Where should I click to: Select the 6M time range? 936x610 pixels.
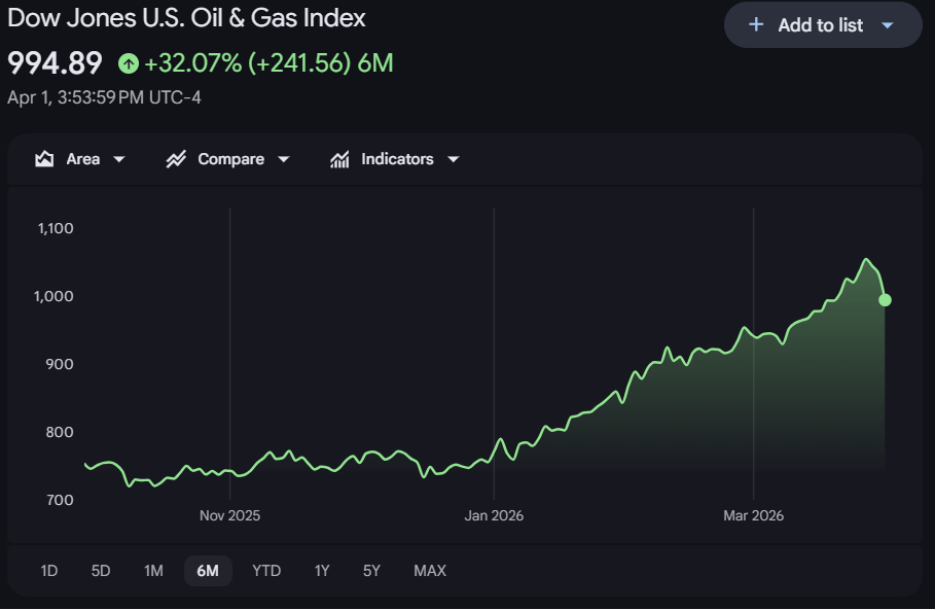[x=208, y=571]
